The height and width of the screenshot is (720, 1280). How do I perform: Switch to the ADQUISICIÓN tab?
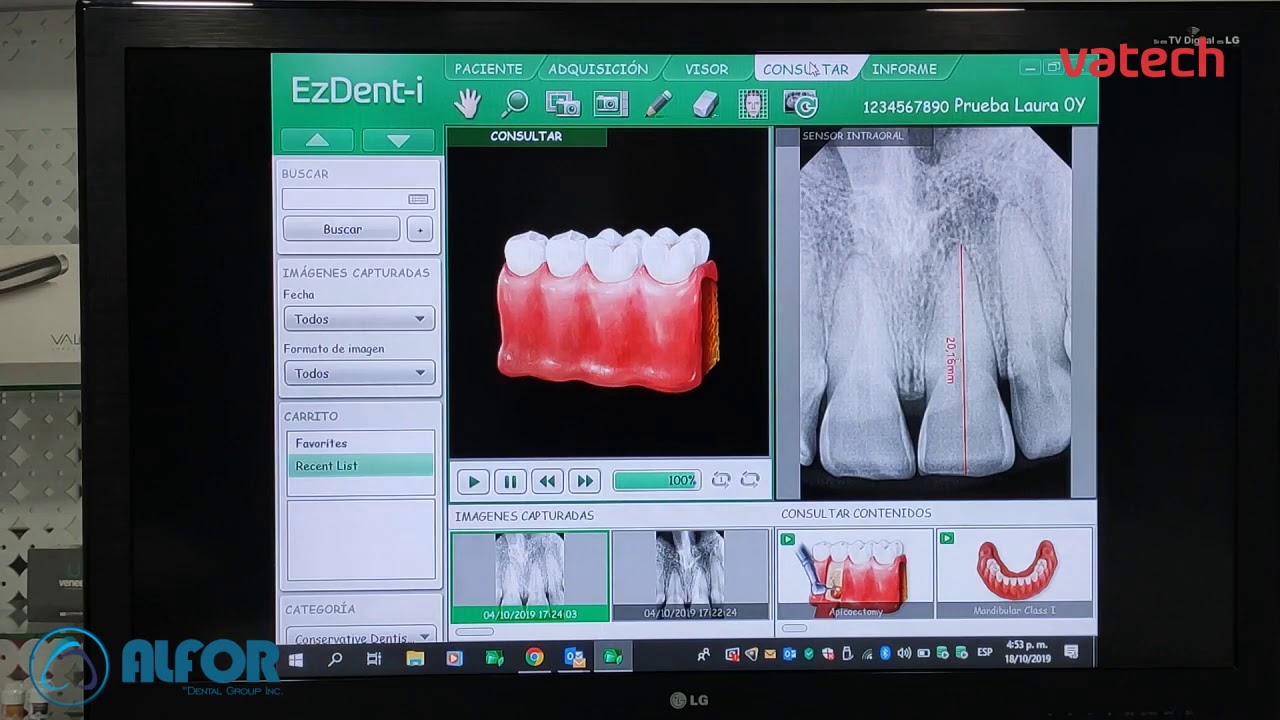(598, 69)
